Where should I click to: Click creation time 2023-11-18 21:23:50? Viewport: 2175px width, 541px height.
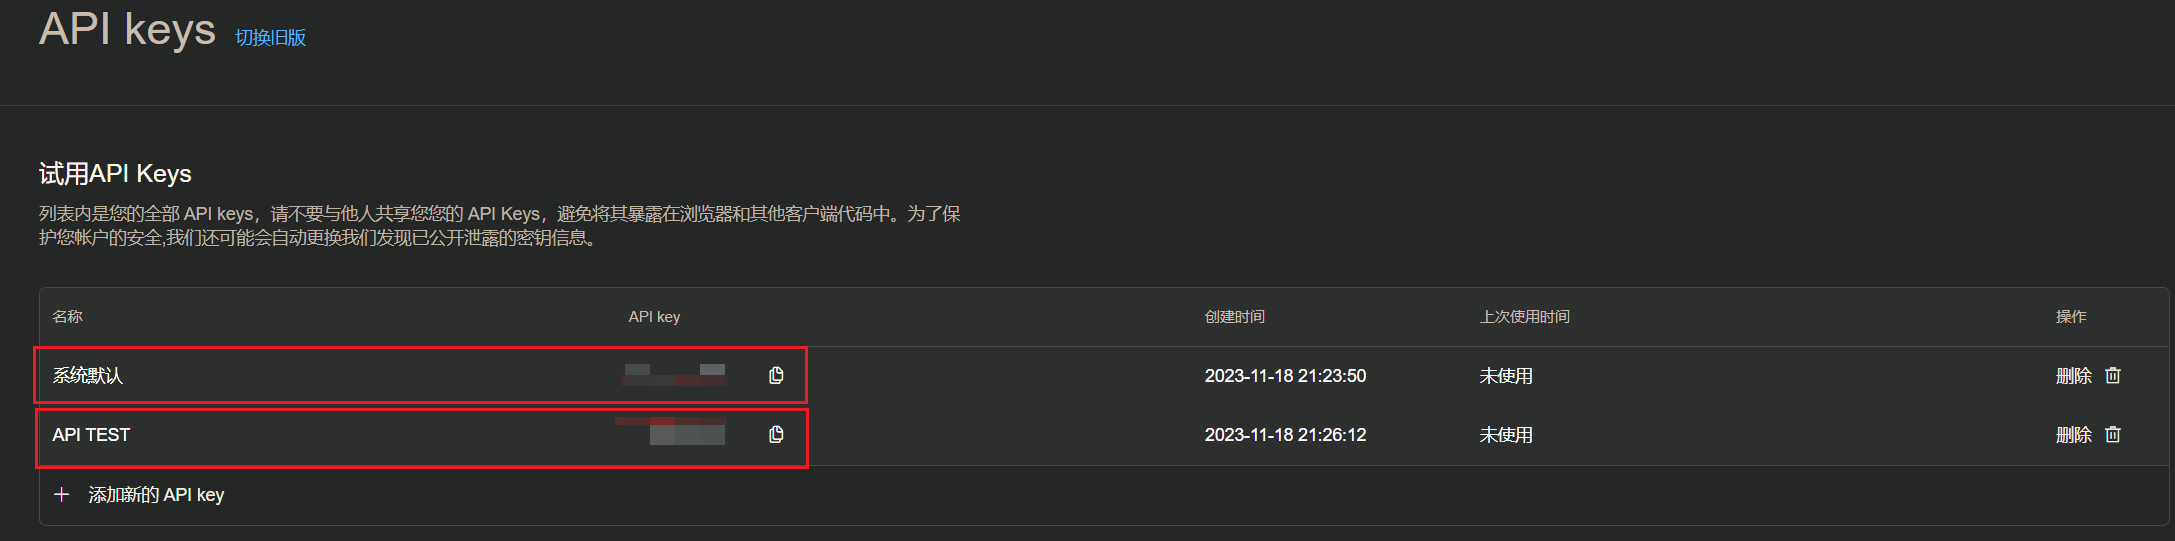(1285, 375)
